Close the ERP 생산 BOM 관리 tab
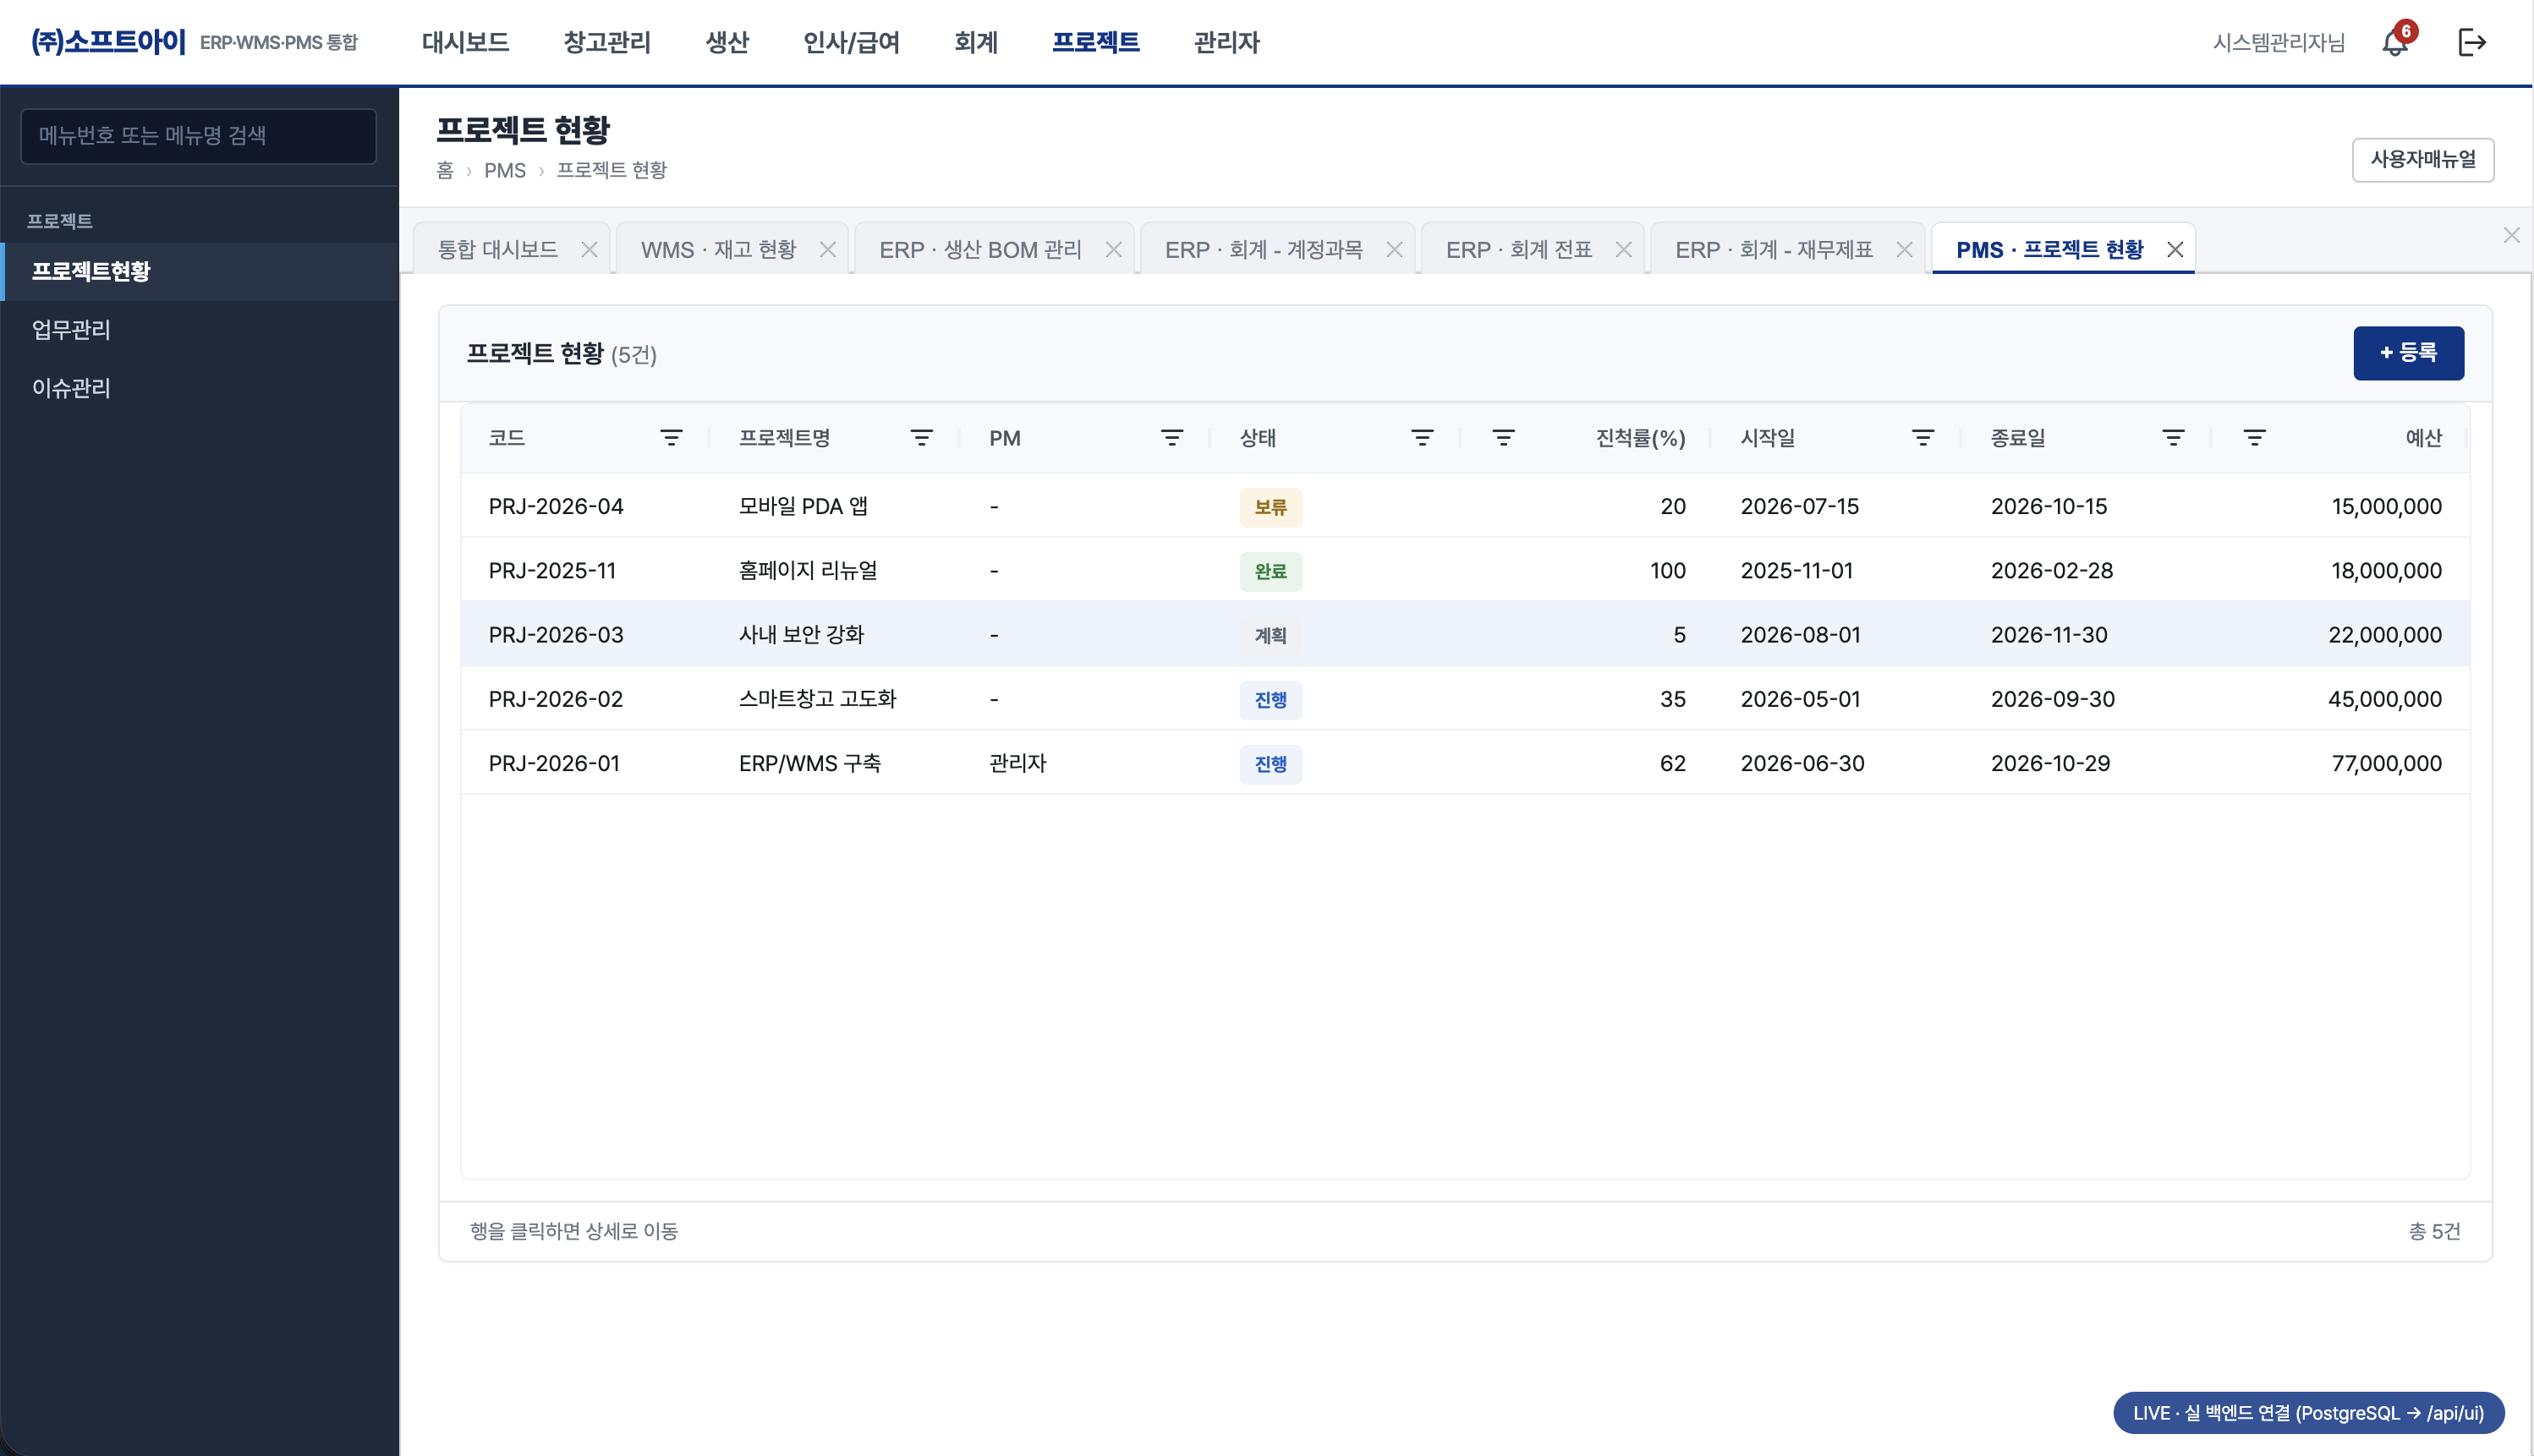Screen dimensions: 2534x1456 (x=1113, y=250)
